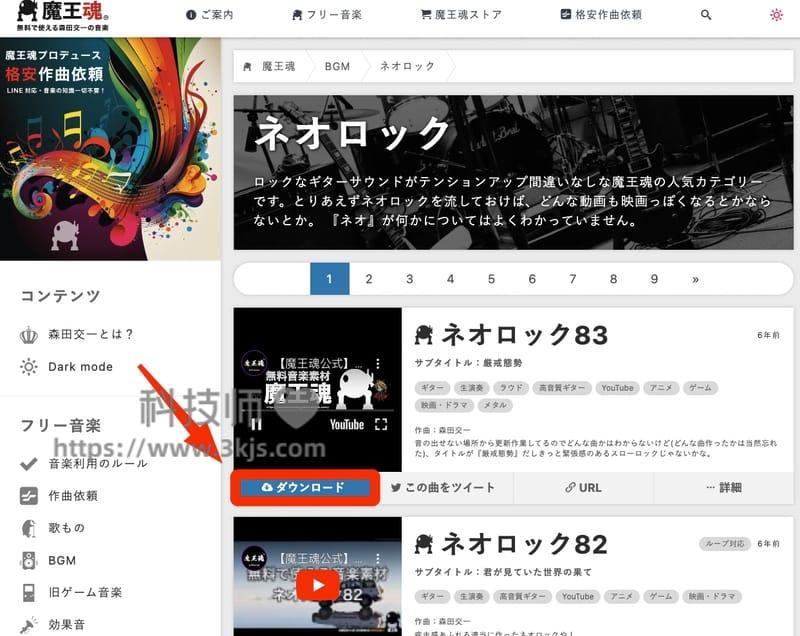Go to page 5
Image resolution: width=800 pixels, height=636 pixels.
[491, 279]
